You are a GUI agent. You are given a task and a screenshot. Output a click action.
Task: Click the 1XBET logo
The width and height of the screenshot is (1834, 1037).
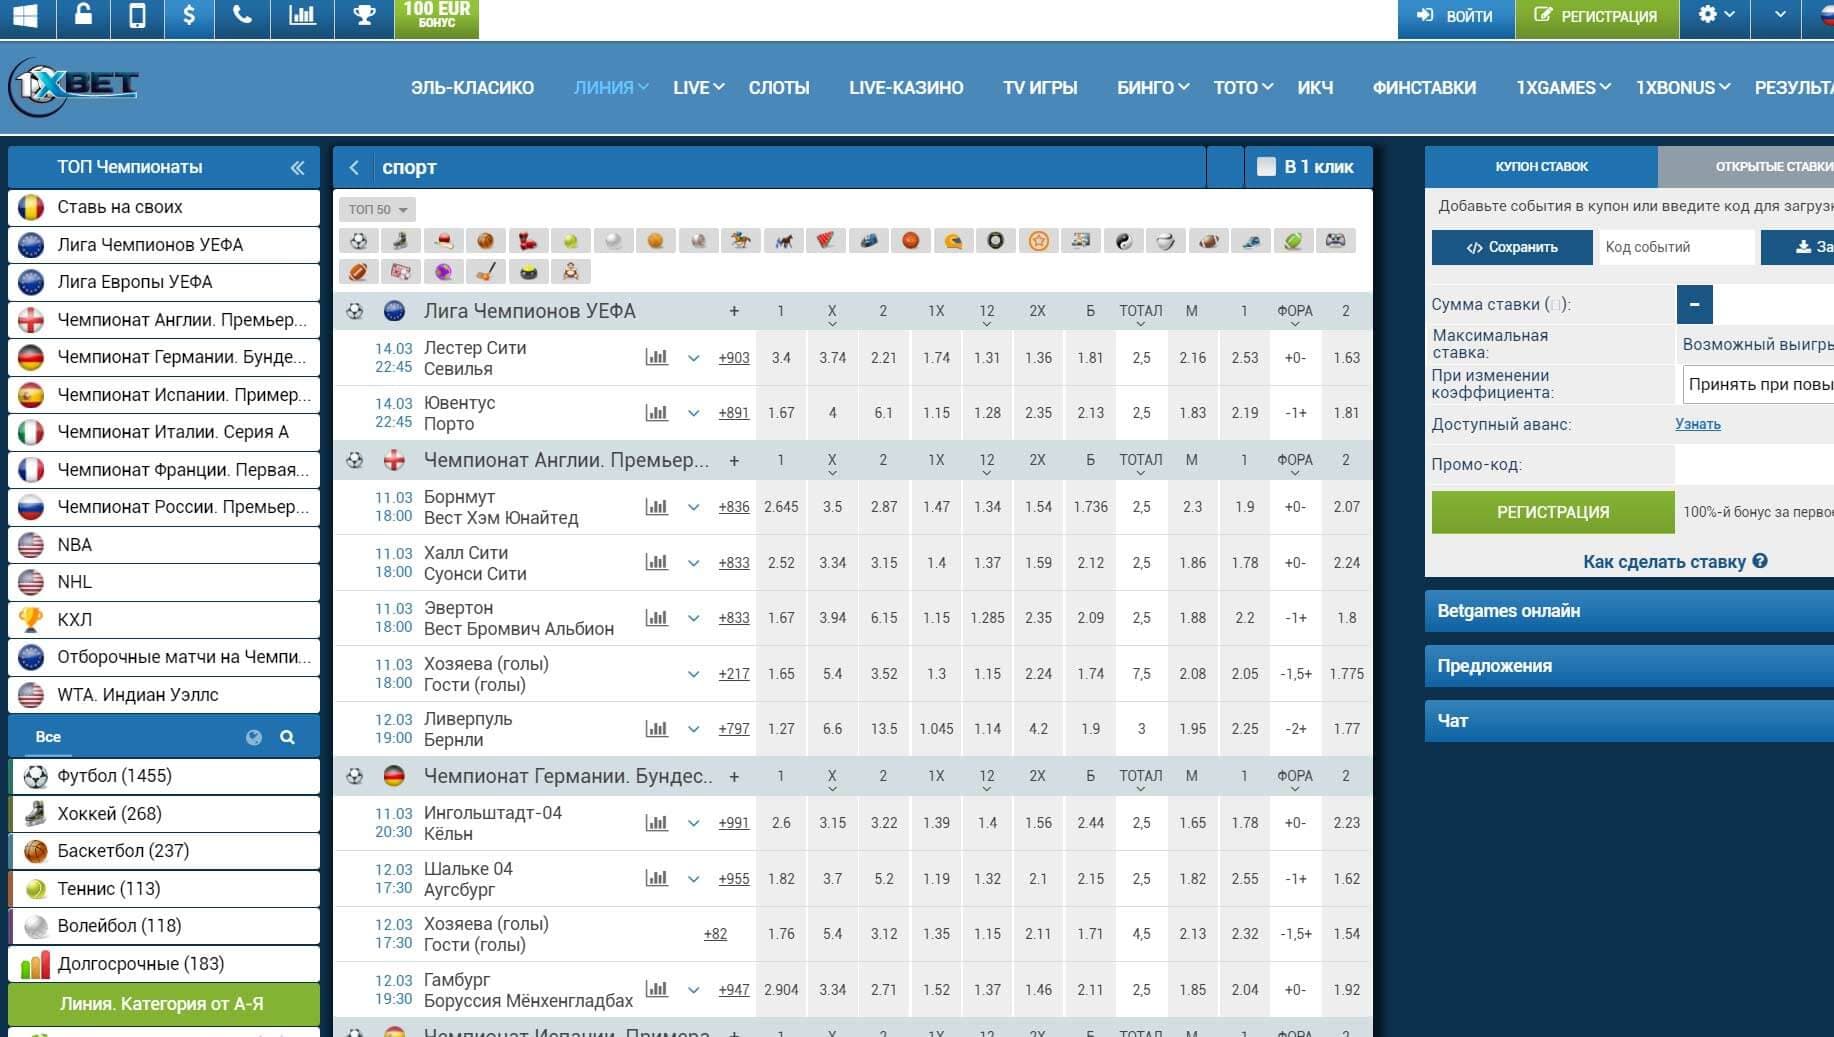coord(73,87)
